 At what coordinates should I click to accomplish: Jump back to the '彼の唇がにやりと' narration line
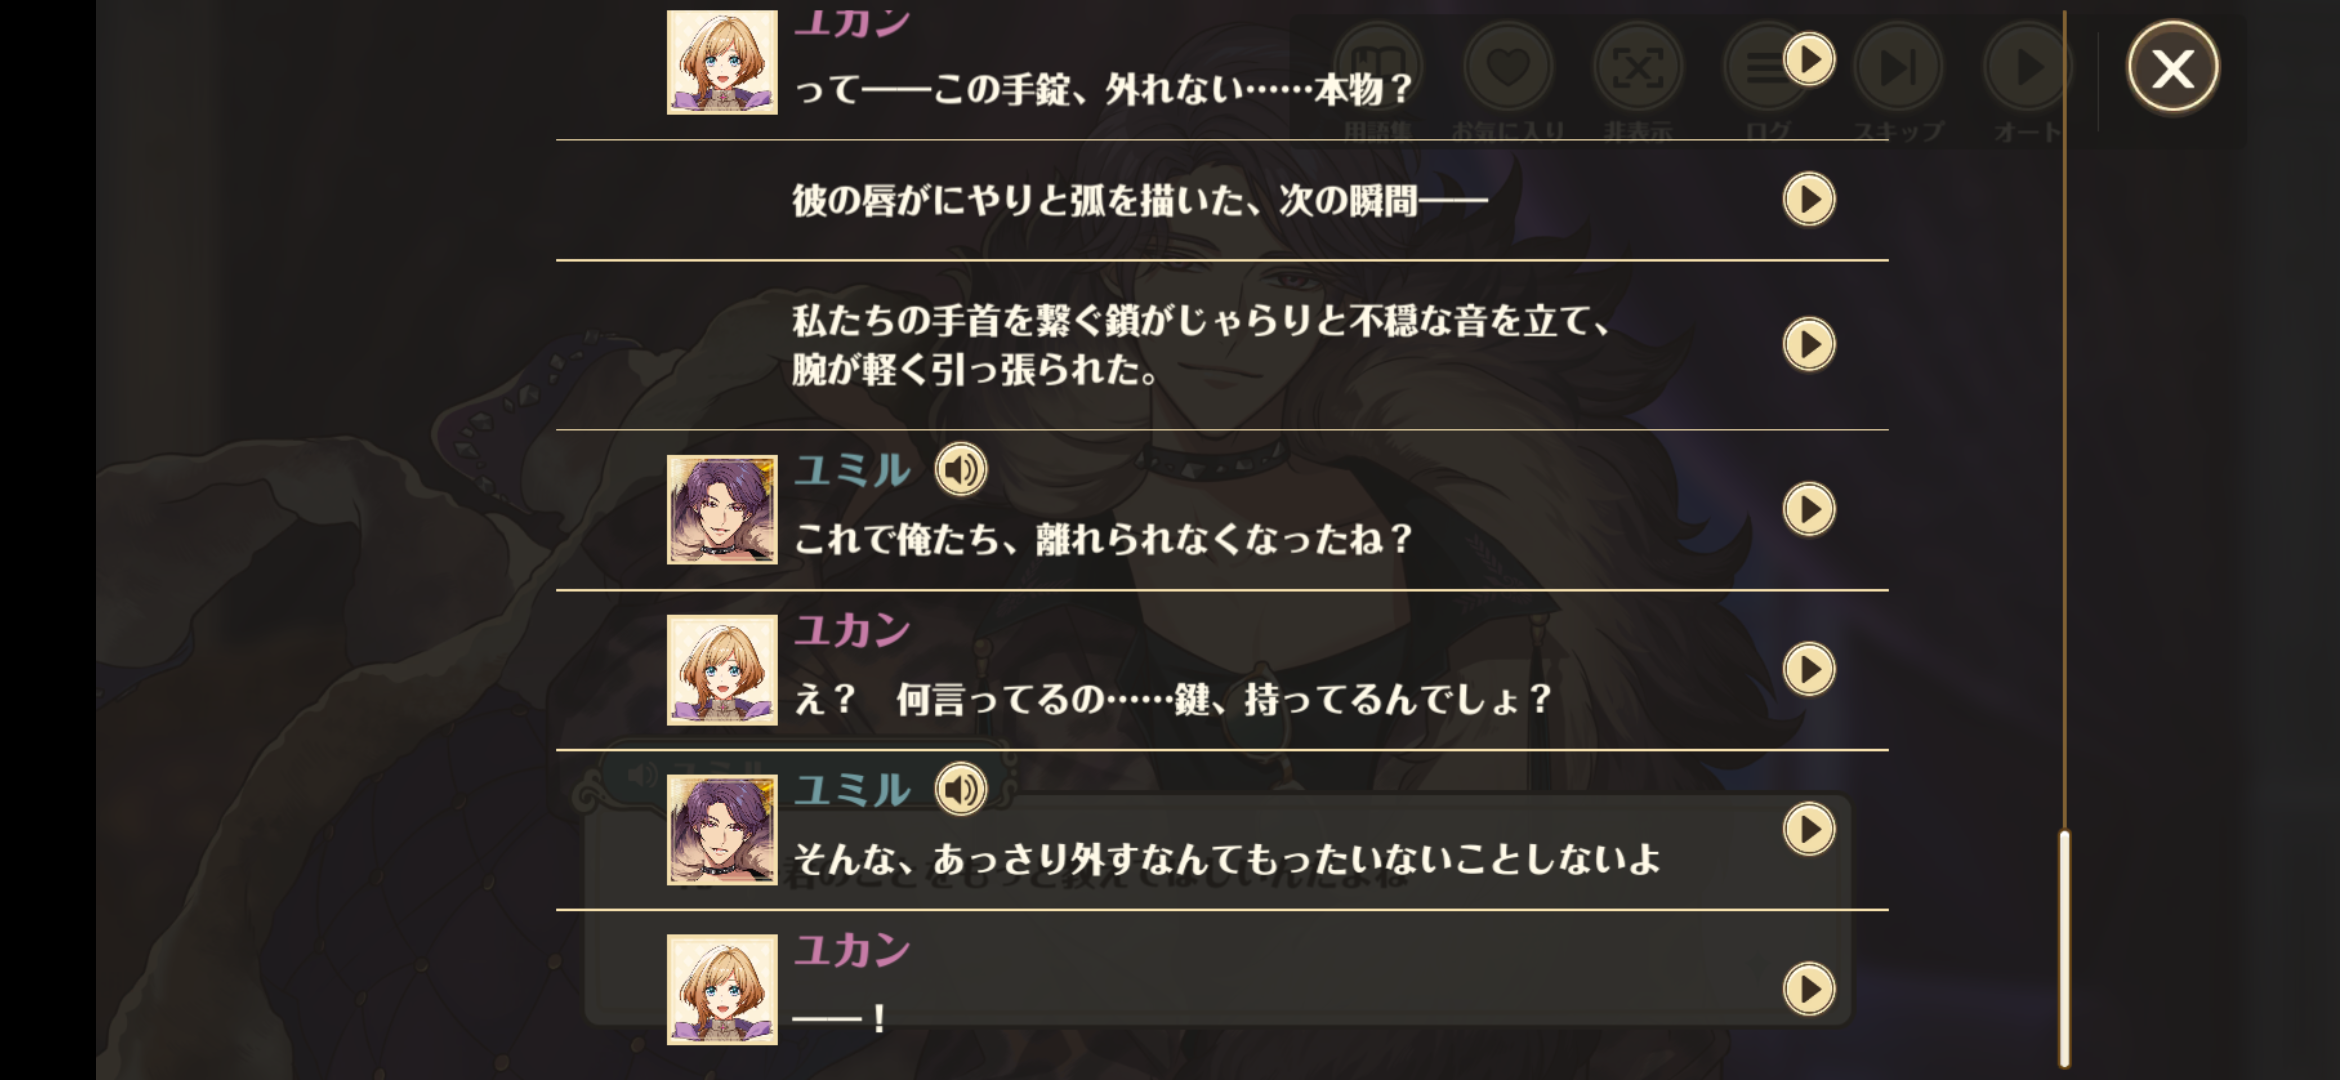click(x=1809, y=199)
